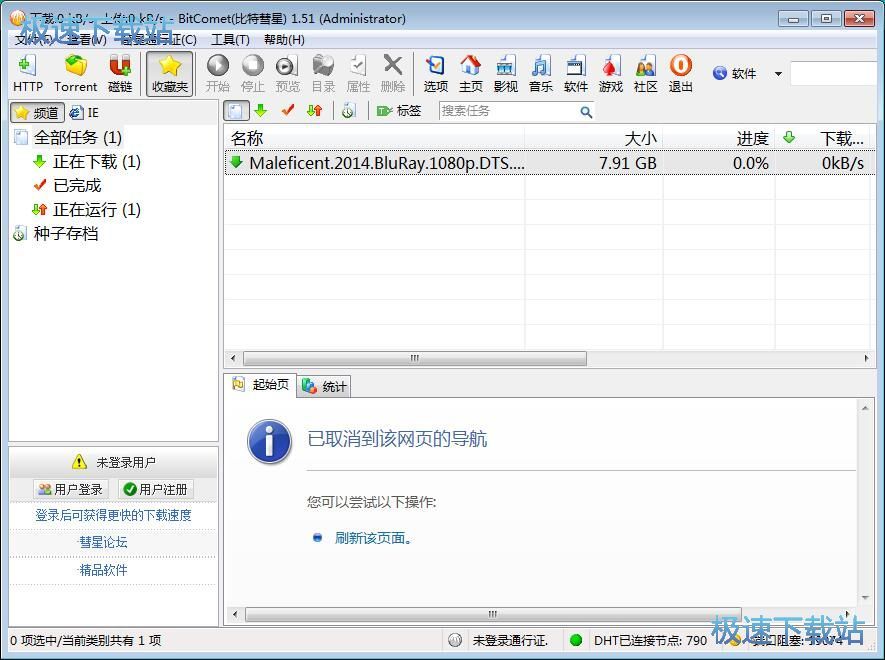Open 登录后可获得更快的下载速度 link
This screenshot has width=885, height=660.
tap(113, 515)
